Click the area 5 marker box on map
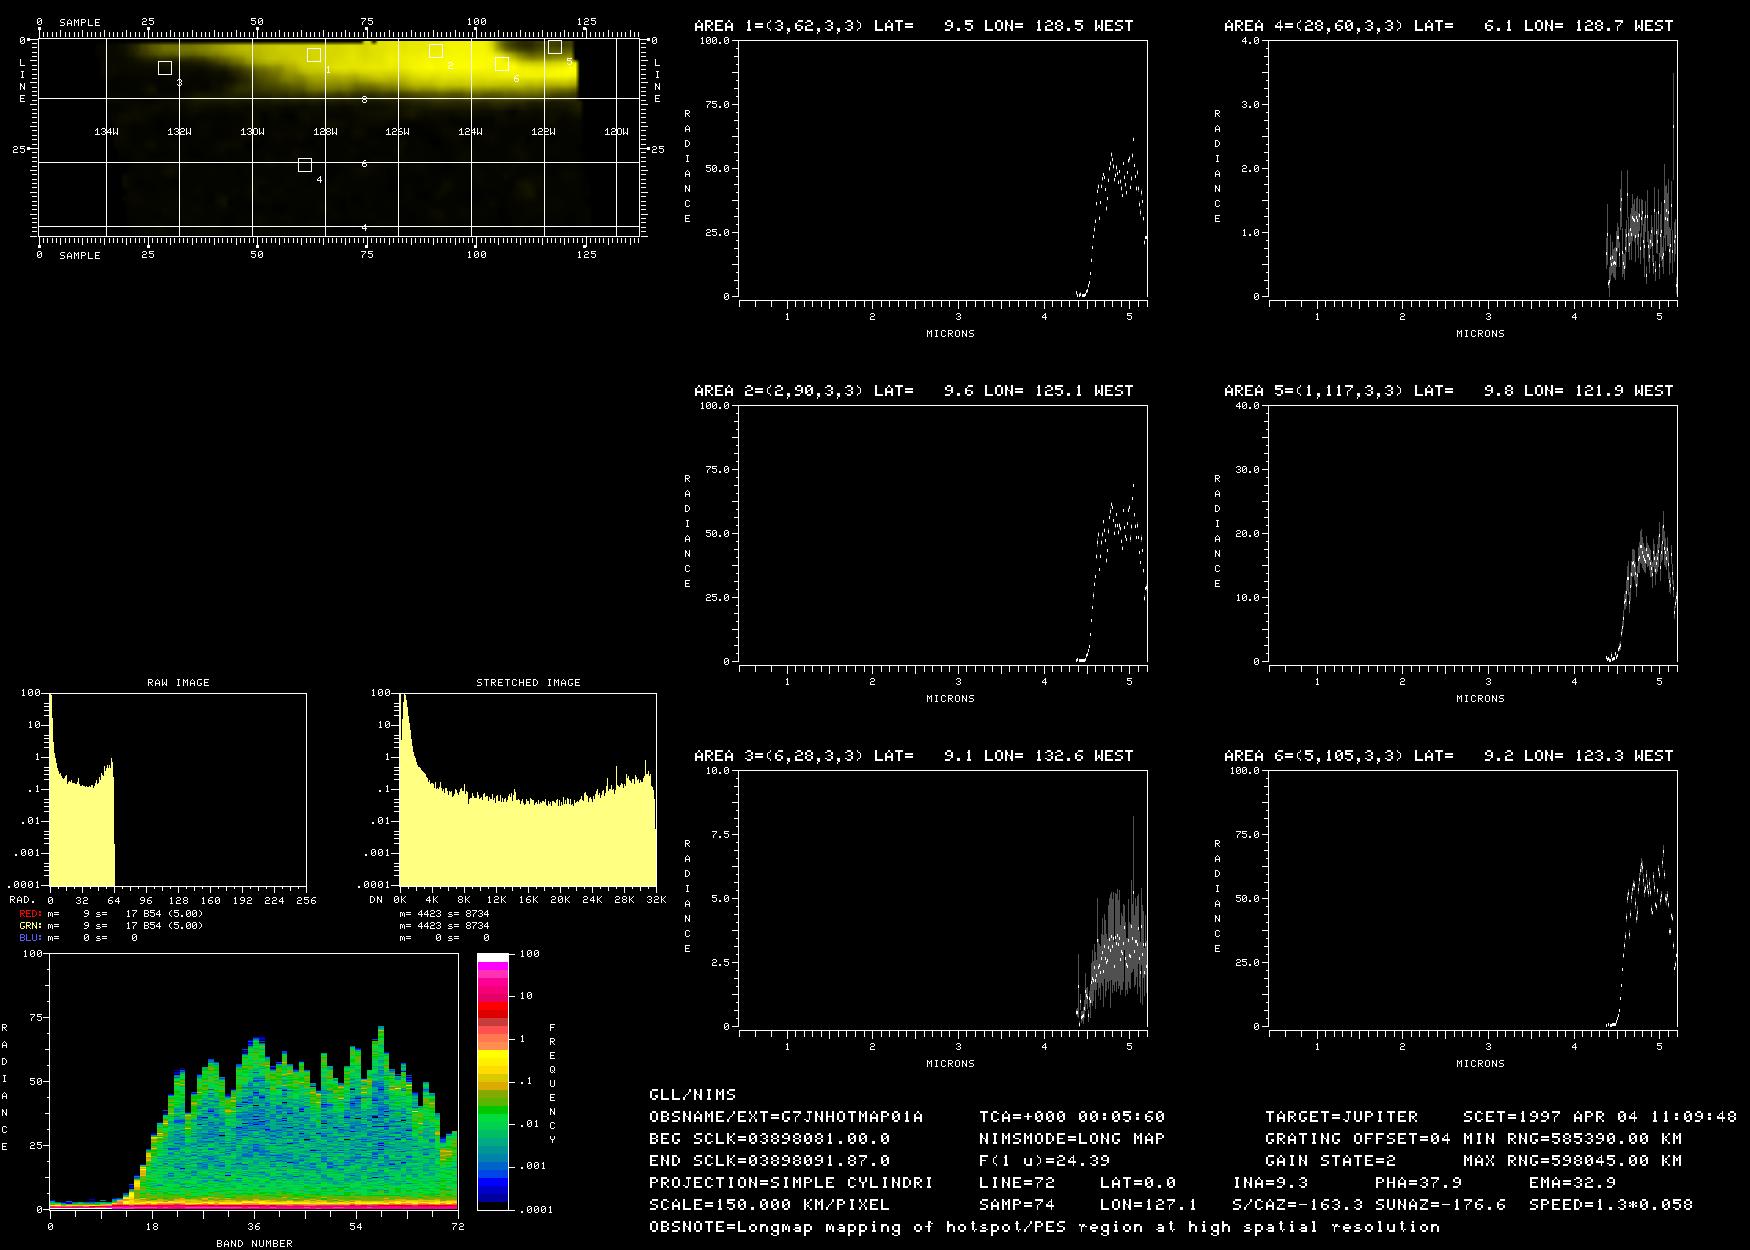 (x=555, y=47)
